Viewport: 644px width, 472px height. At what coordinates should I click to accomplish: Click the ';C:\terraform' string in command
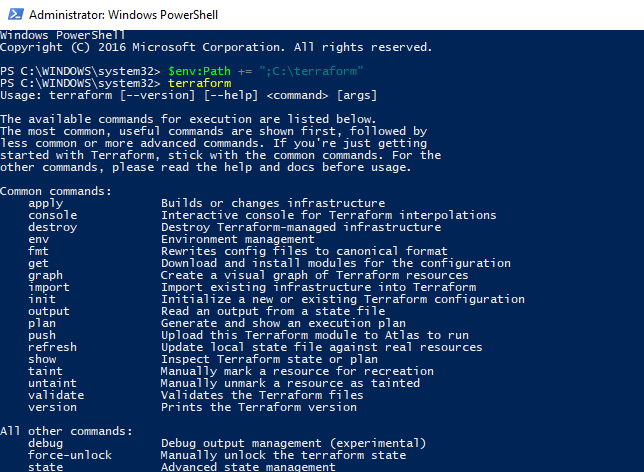(311, 71)
